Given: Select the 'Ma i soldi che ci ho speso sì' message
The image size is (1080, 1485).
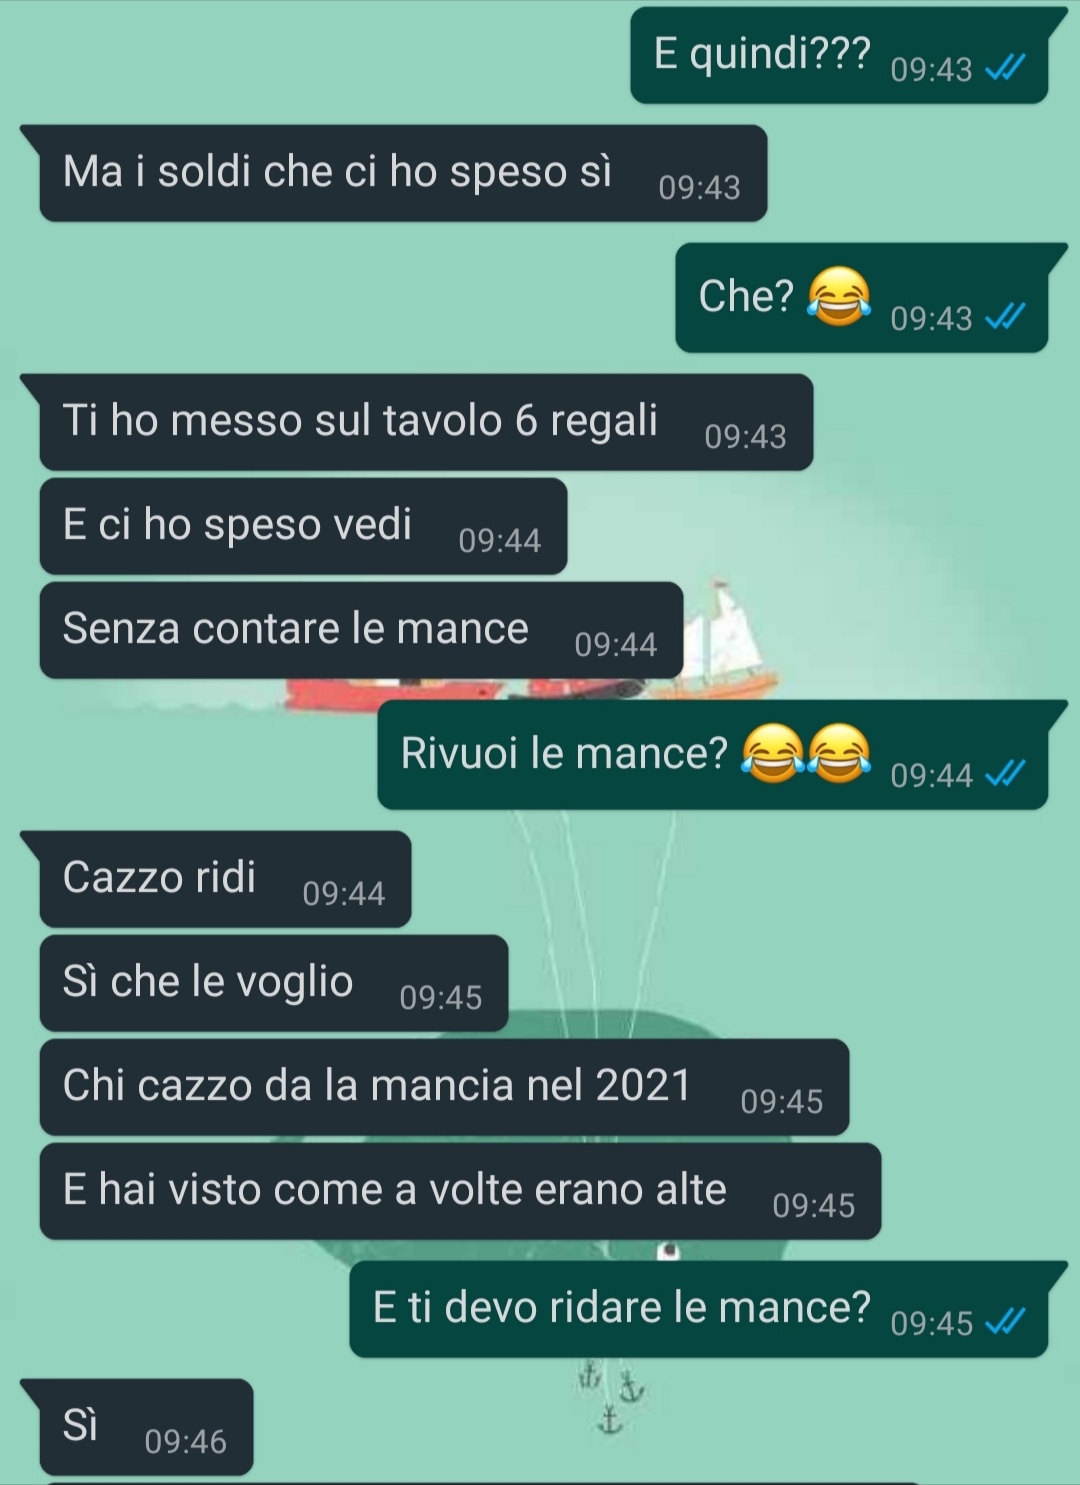Looking at the screenshot, I should click(x=403, y=173).
